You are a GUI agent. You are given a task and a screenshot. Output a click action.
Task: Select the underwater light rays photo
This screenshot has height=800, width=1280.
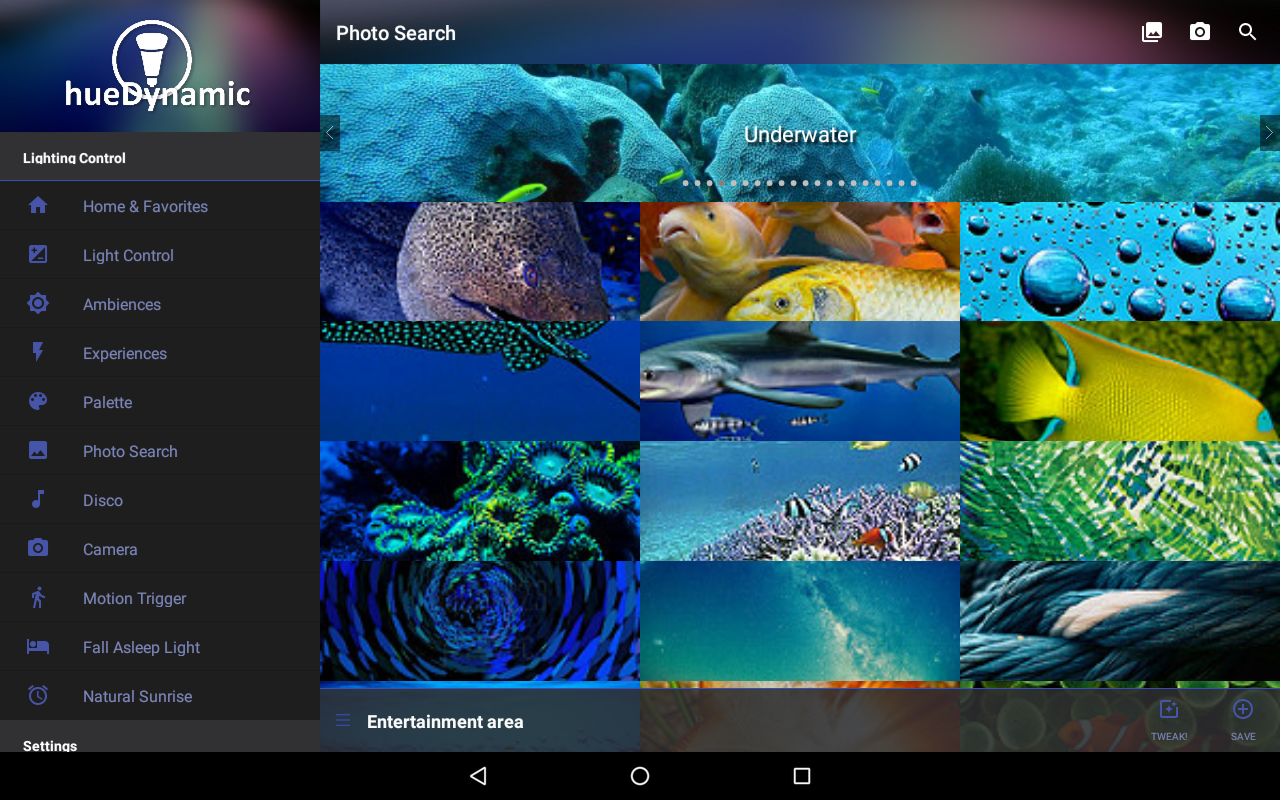800,621
